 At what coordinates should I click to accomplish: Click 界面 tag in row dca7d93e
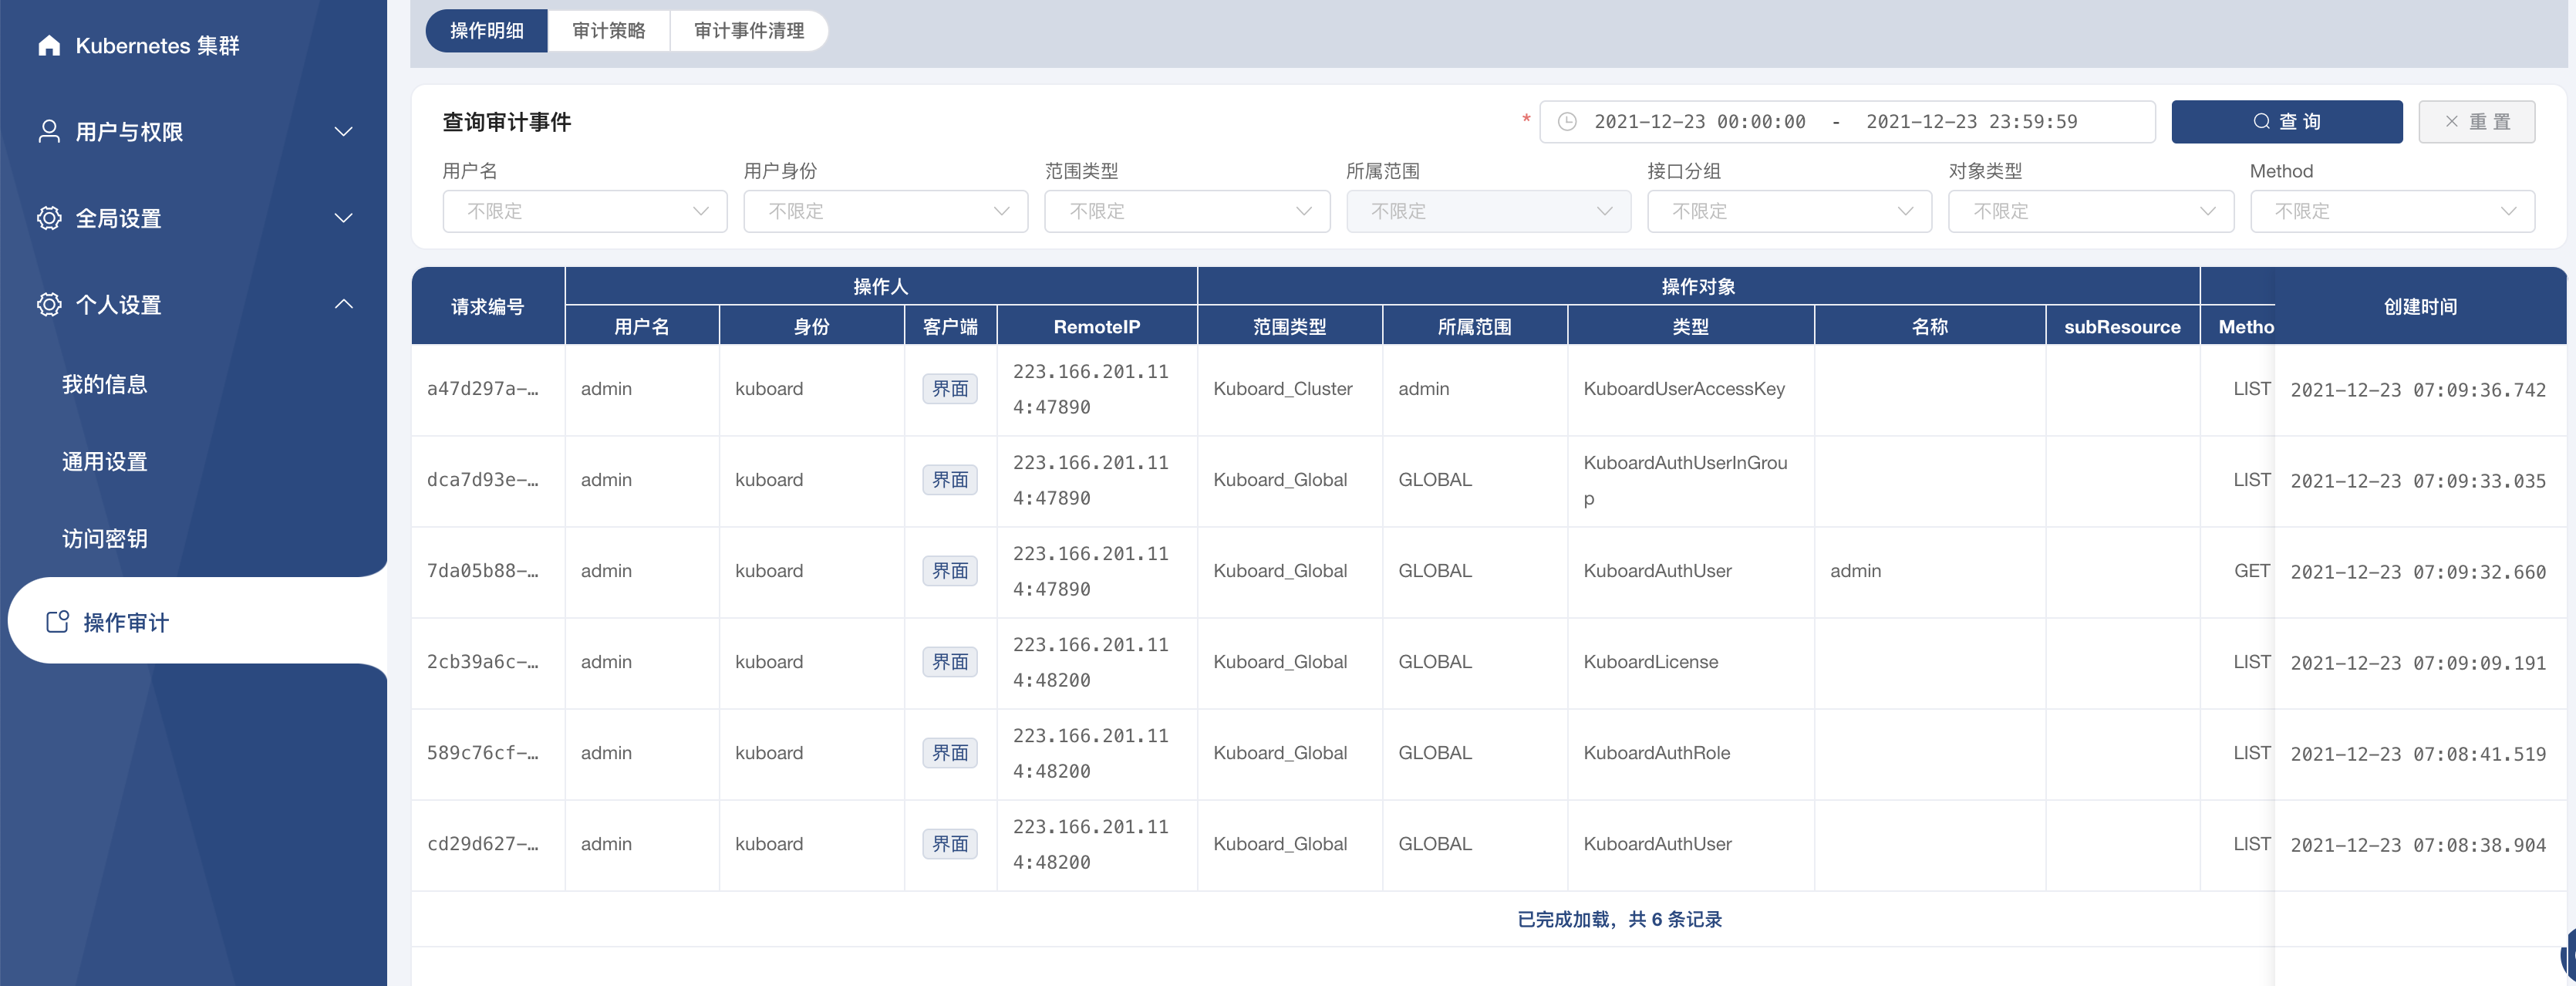click(x=950, y=480)
